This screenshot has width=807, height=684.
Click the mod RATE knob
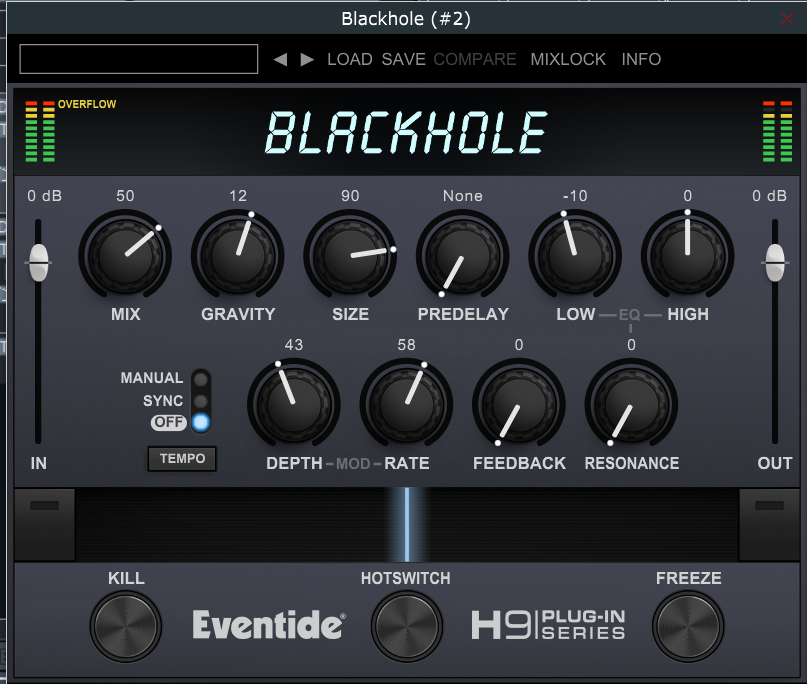(x=407, y=404)
